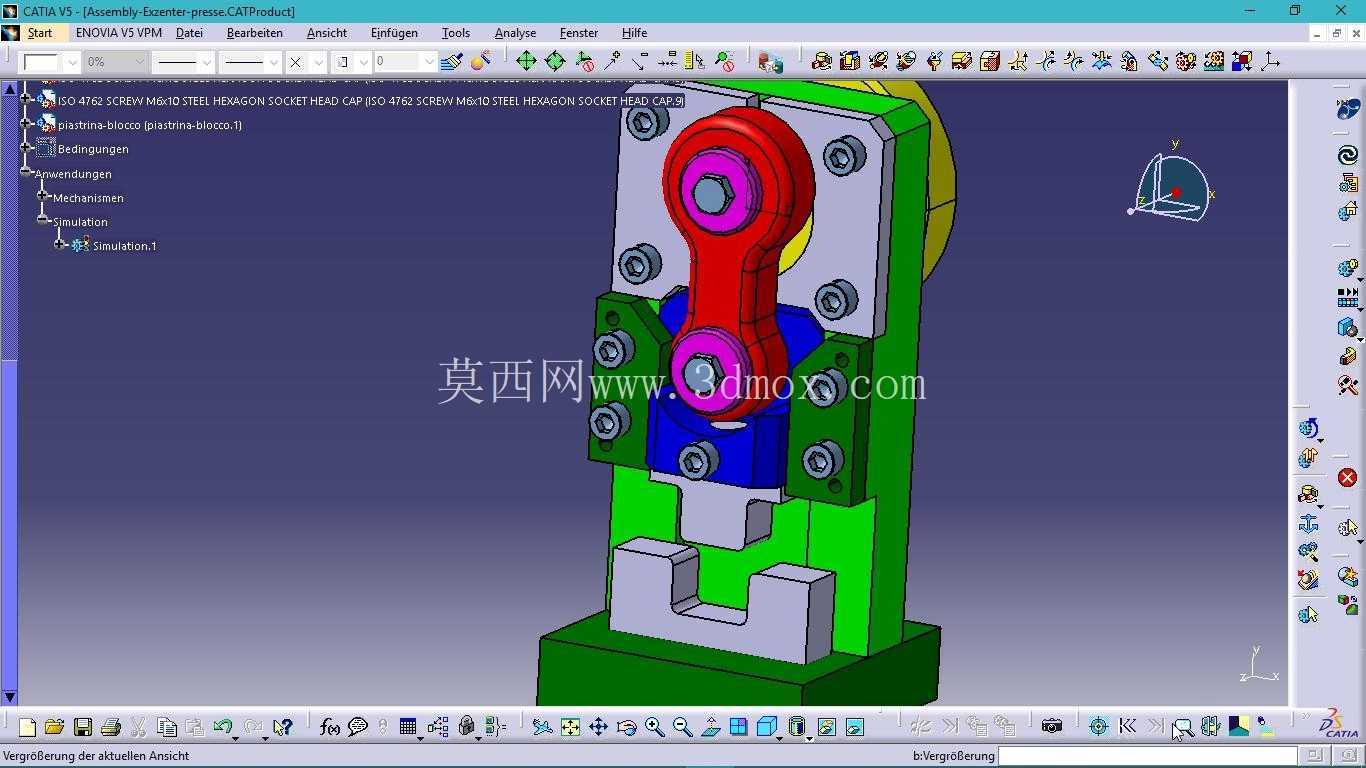Open the Datei menu

(189, 33)
